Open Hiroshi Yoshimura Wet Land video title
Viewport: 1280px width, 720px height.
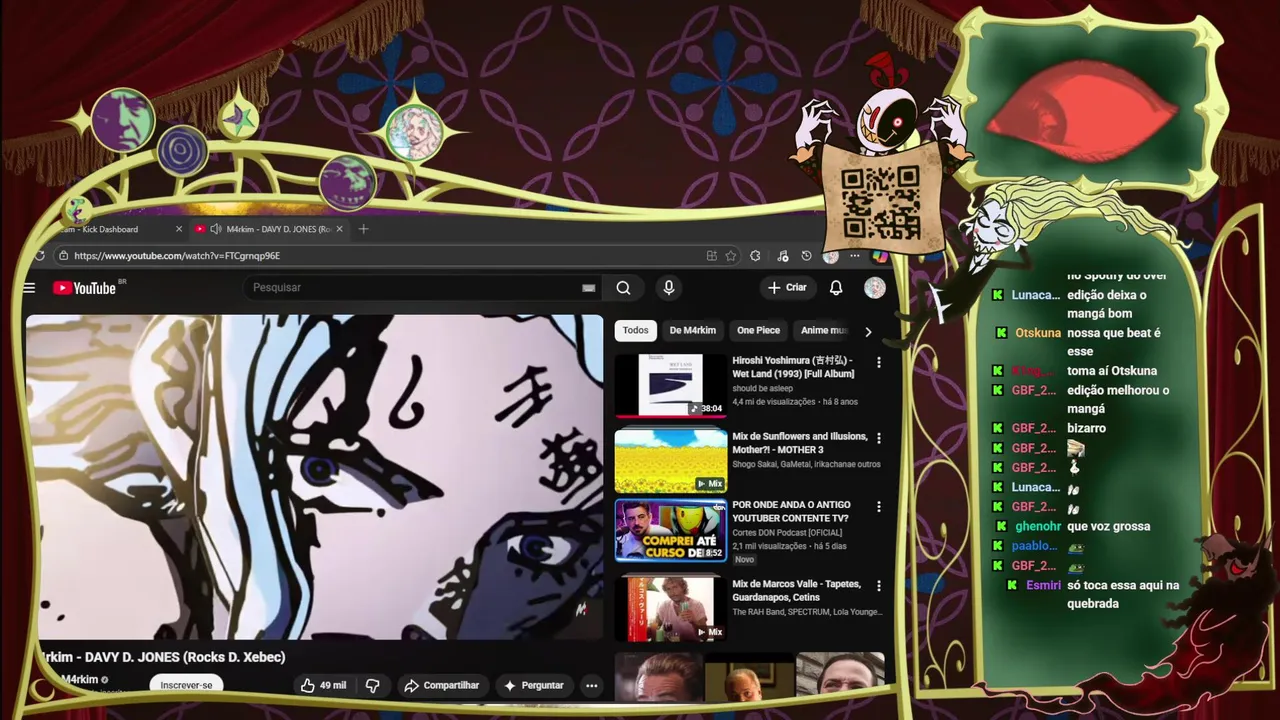793,367
